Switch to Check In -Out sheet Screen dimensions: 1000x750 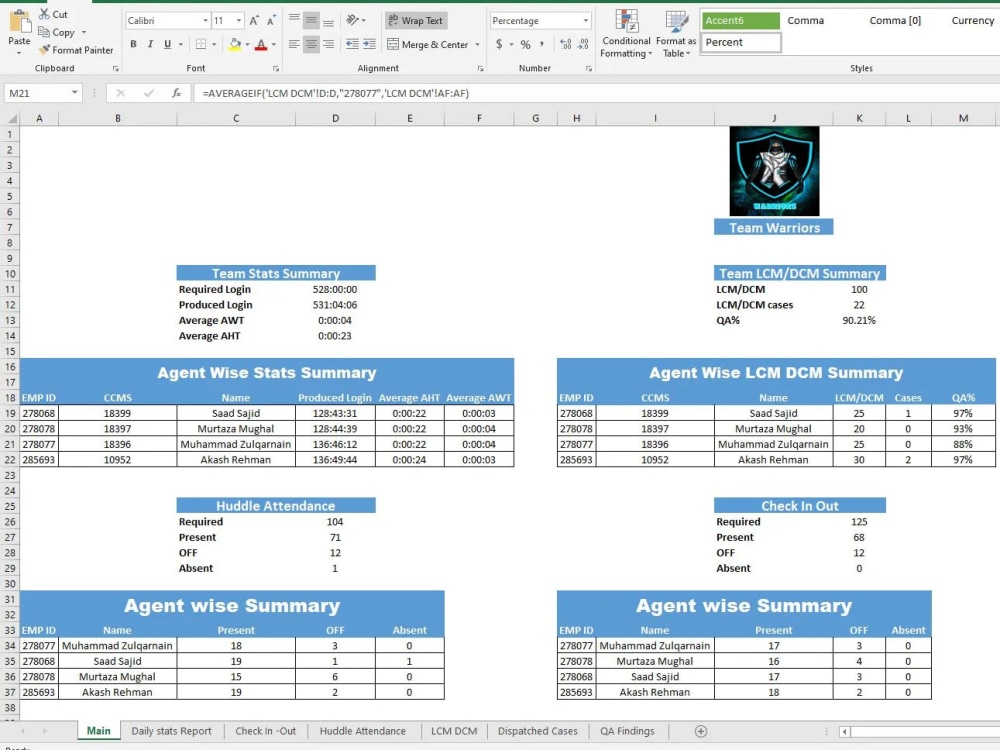(265, 731)
